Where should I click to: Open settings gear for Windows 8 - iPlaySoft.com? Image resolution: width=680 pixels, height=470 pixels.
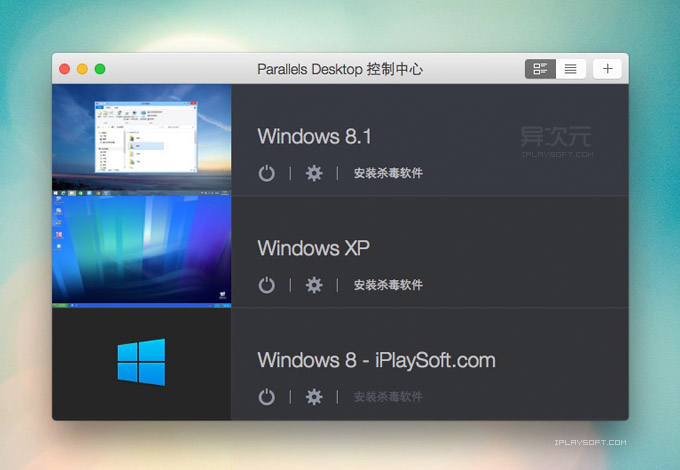pyautogui.click(x=314, y=397)
